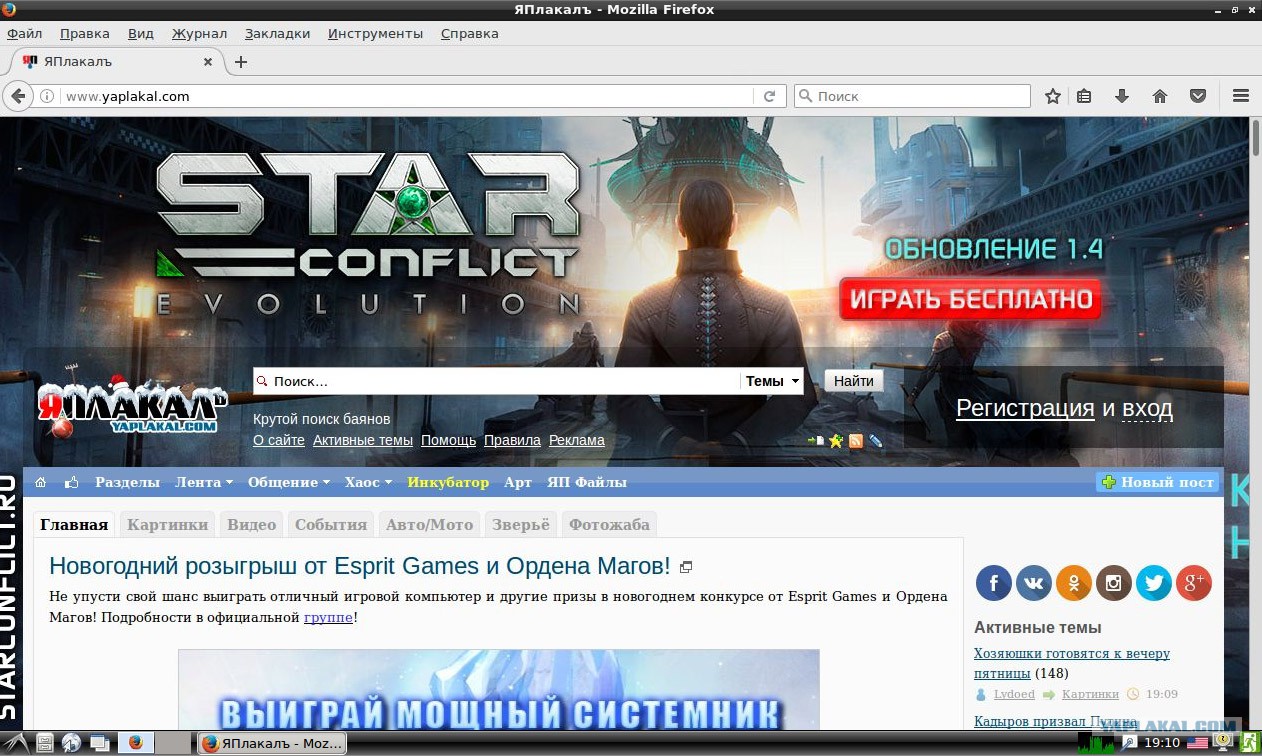Expand the Хаос dropdown menu

369,482
